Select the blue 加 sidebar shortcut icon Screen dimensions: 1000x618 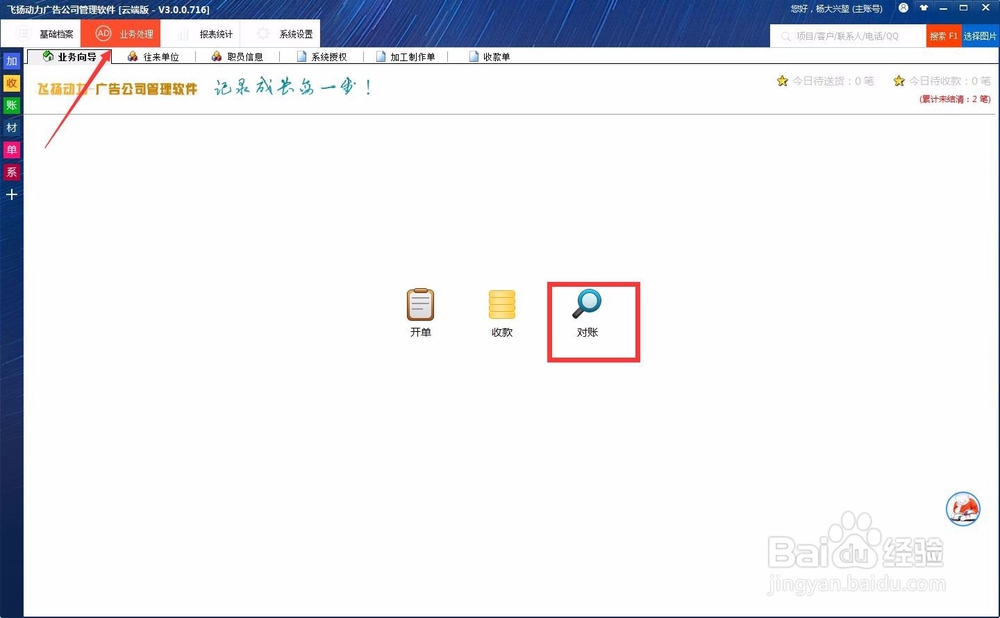(x=11, y=61)
